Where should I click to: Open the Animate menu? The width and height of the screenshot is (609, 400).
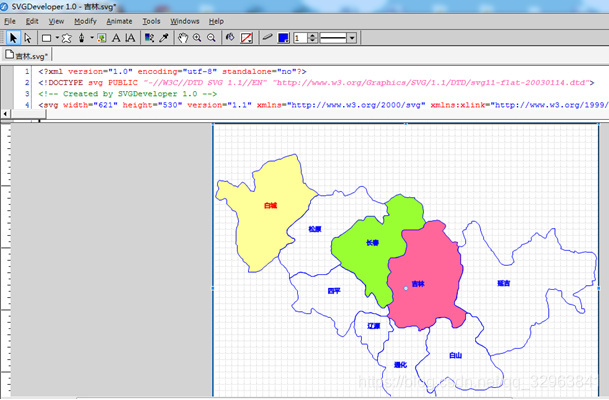(119, 21)
